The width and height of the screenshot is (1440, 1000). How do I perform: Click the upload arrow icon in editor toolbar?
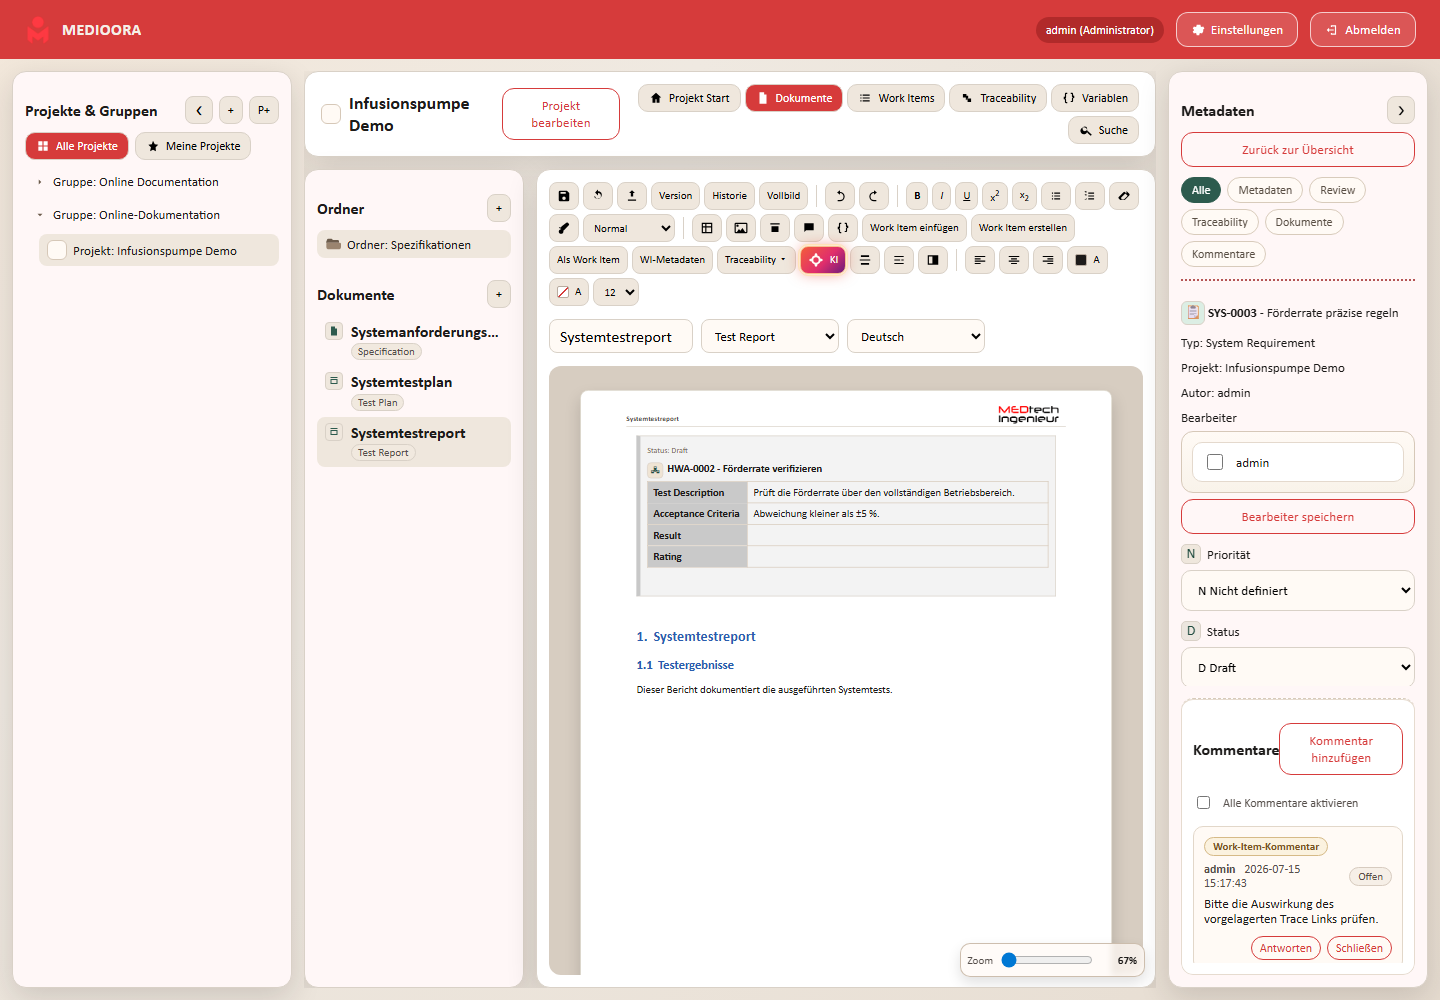click(x=632, y=196)
